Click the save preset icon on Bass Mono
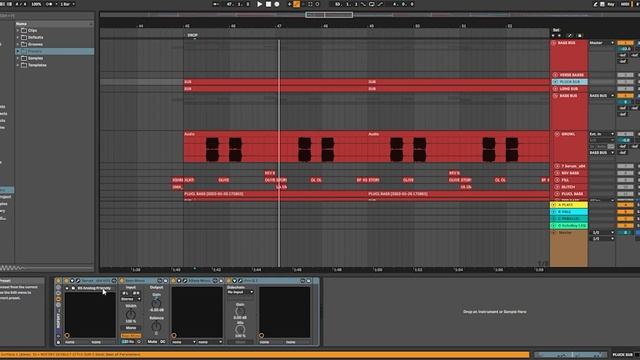Viewport: 640px width, 360px height. click(166, 281)
